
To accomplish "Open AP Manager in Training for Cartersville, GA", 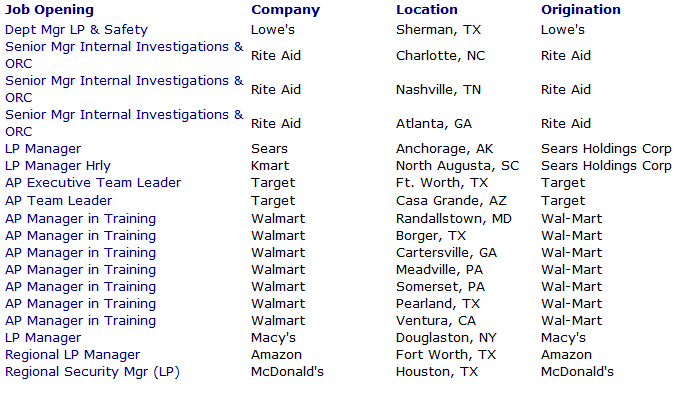I will click(80, 253).
